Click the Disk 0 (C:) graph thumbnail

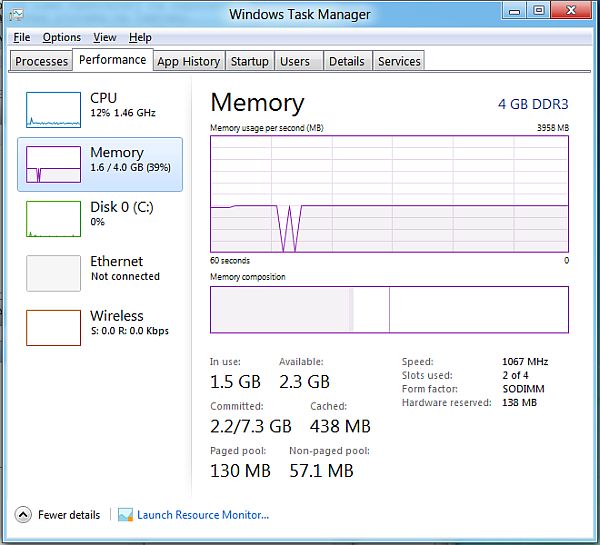(x=53, y=219)
